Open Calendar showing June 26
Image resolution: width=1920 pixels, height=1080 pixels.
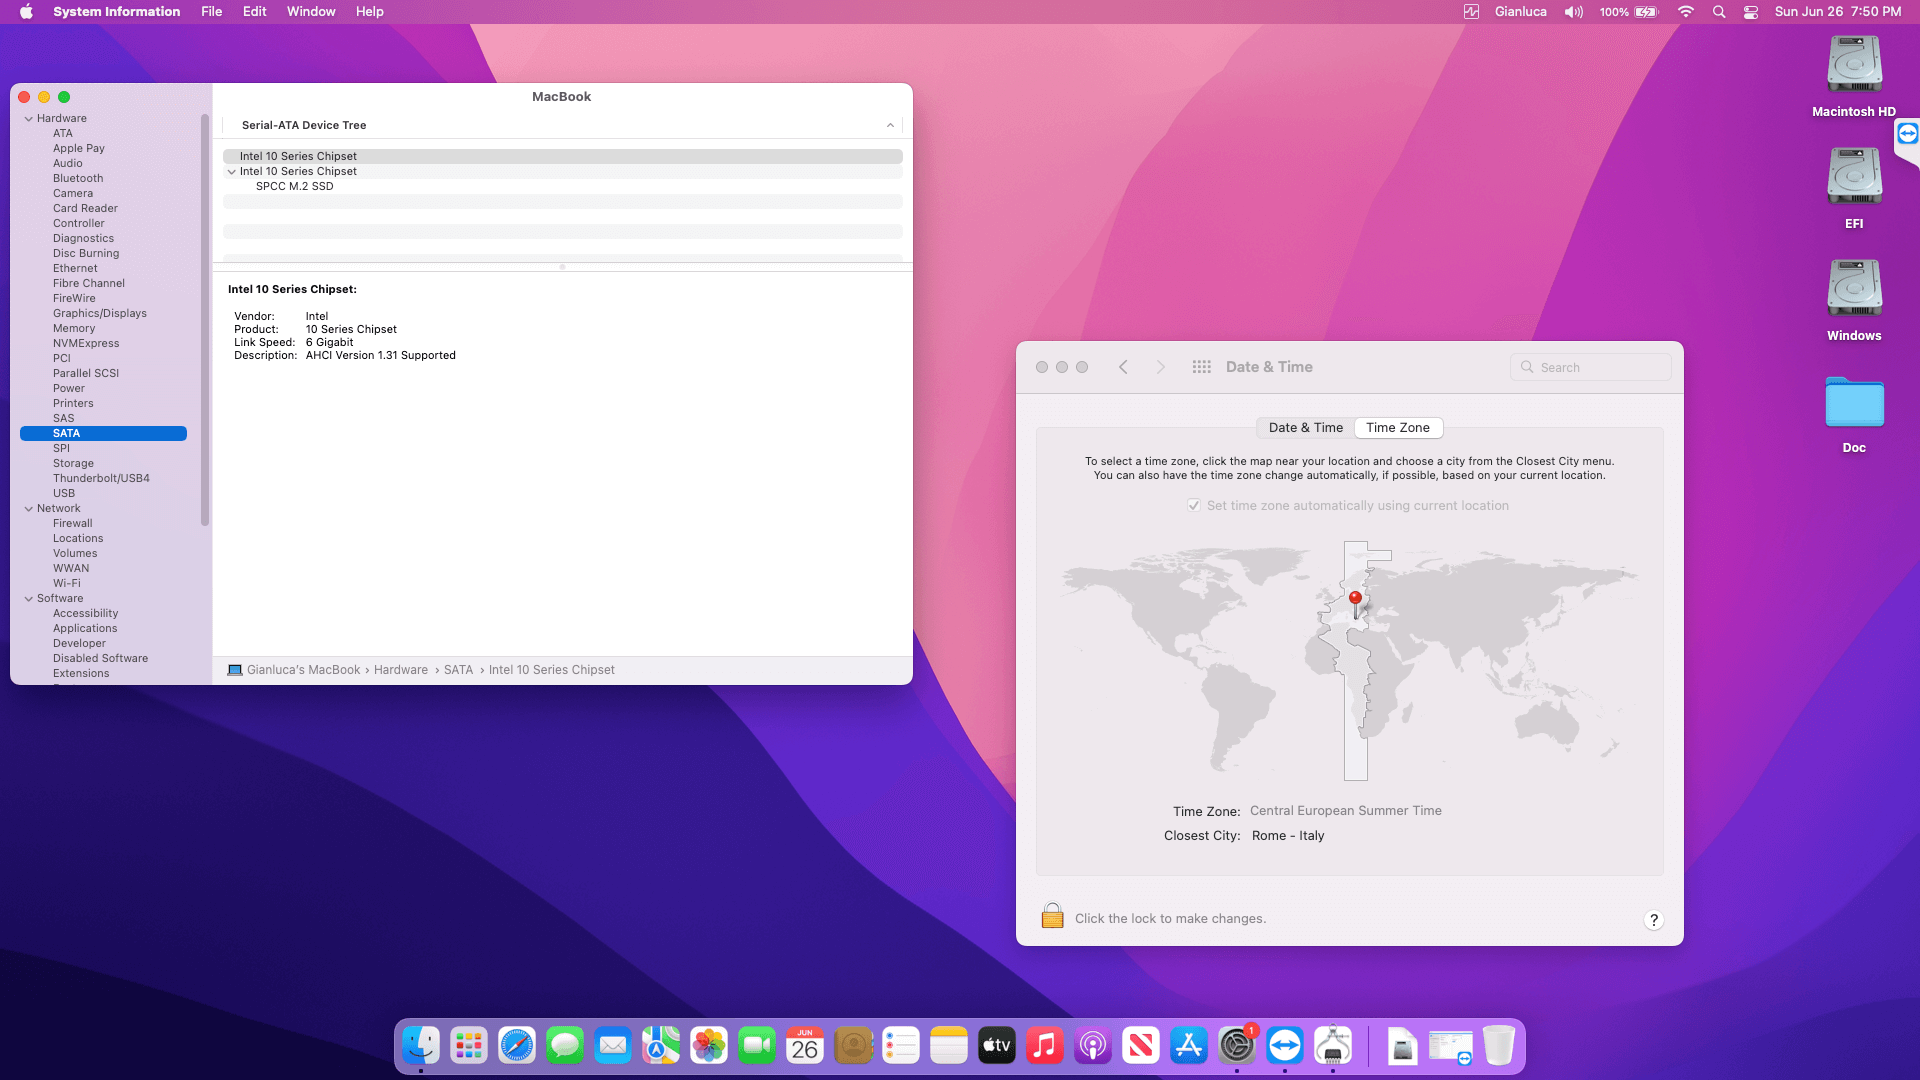click(x=805, y=1046)
